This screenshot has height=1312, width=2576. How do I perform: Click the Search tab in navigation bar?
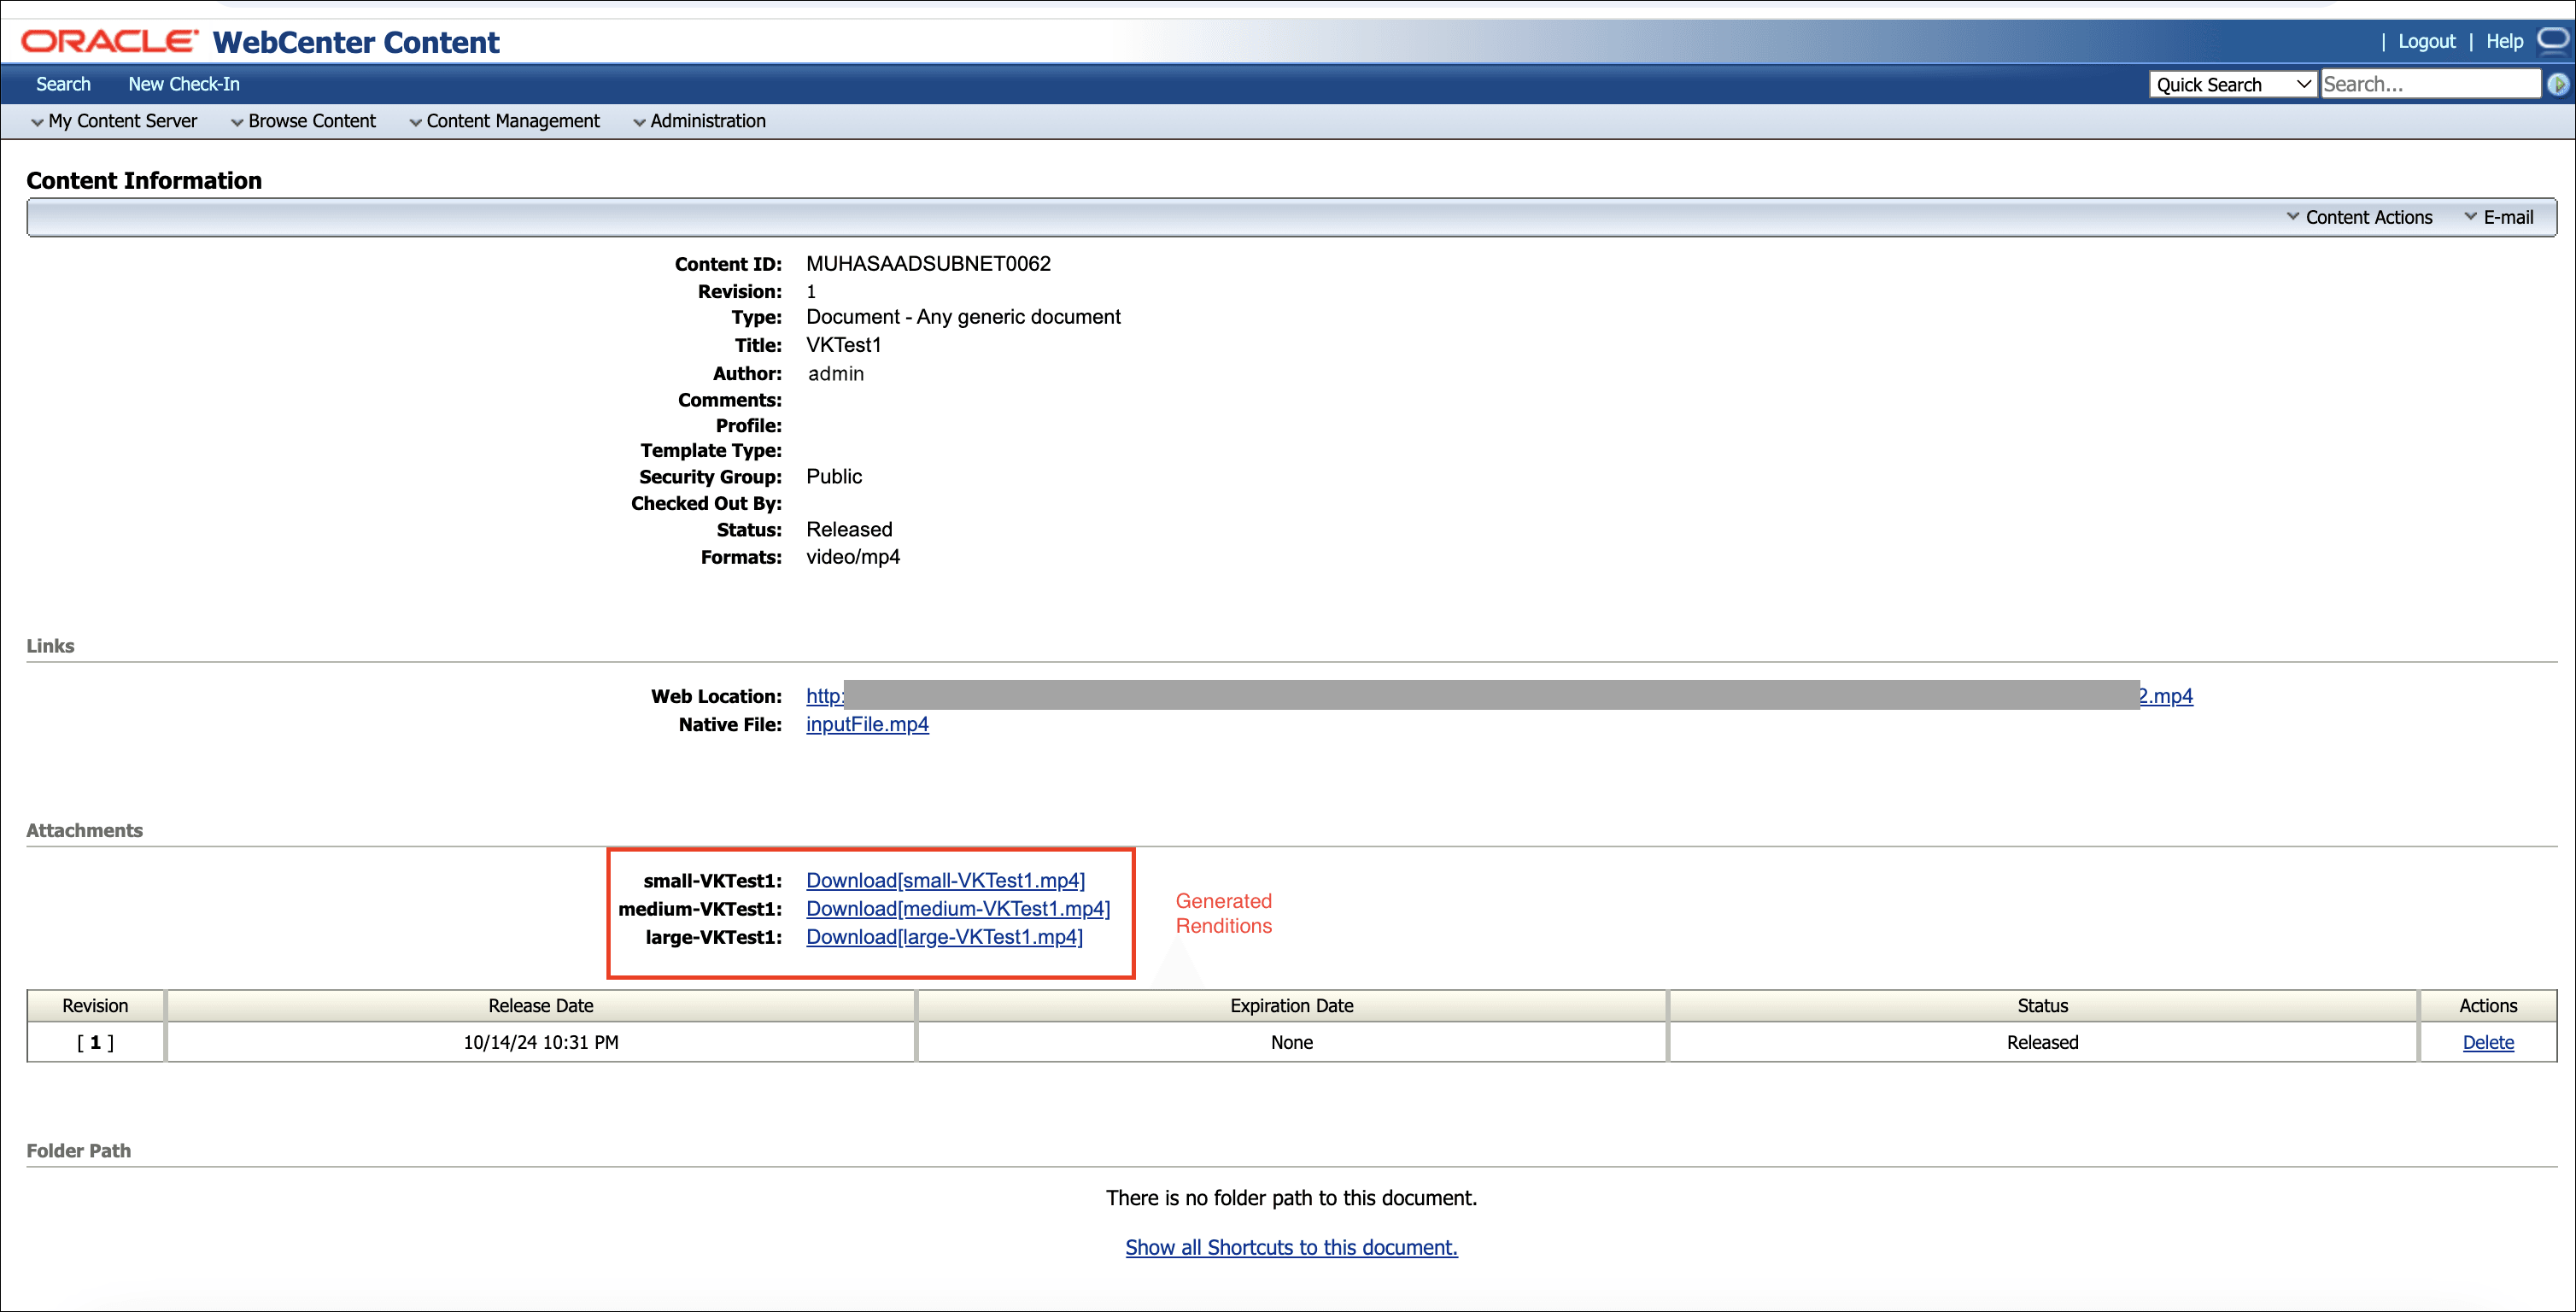tap(63, 84)
